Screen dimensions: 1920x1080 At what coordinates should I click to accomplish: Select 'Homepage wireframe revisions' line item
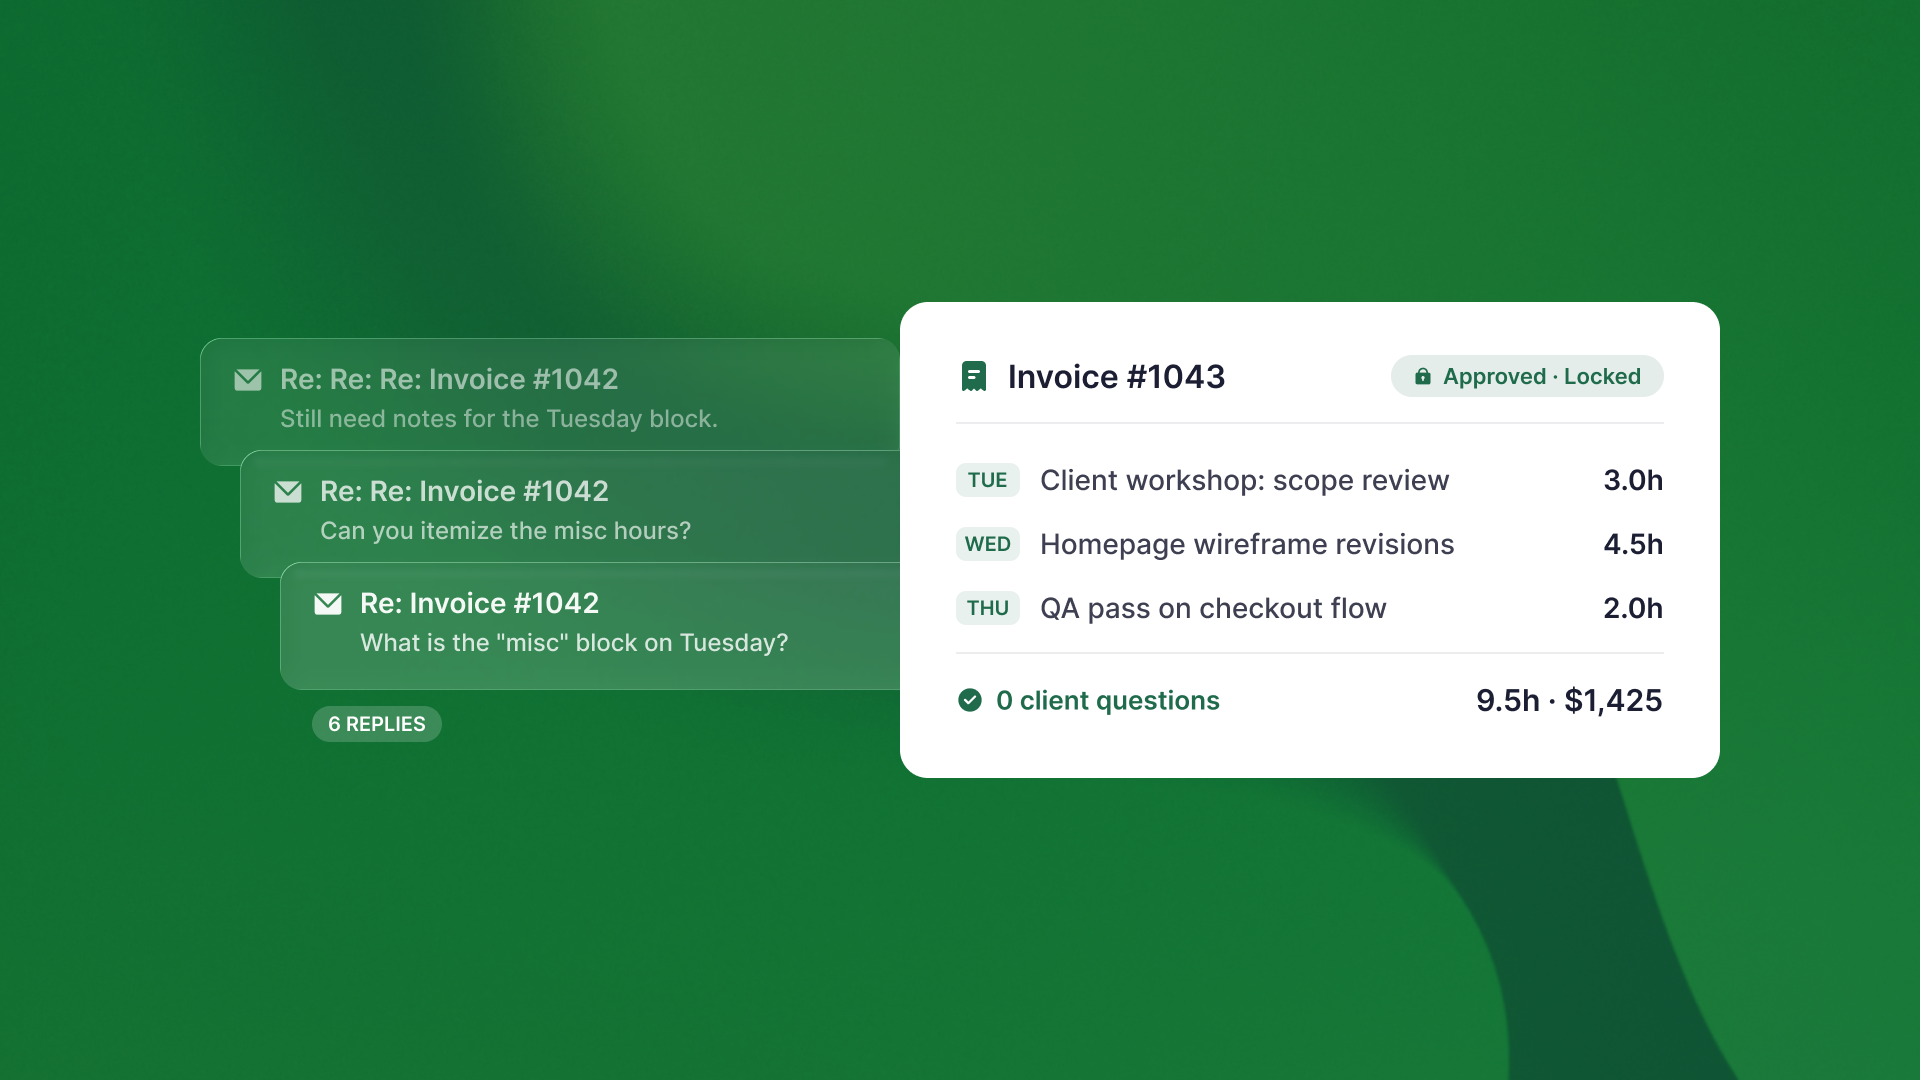point(1247,544)
